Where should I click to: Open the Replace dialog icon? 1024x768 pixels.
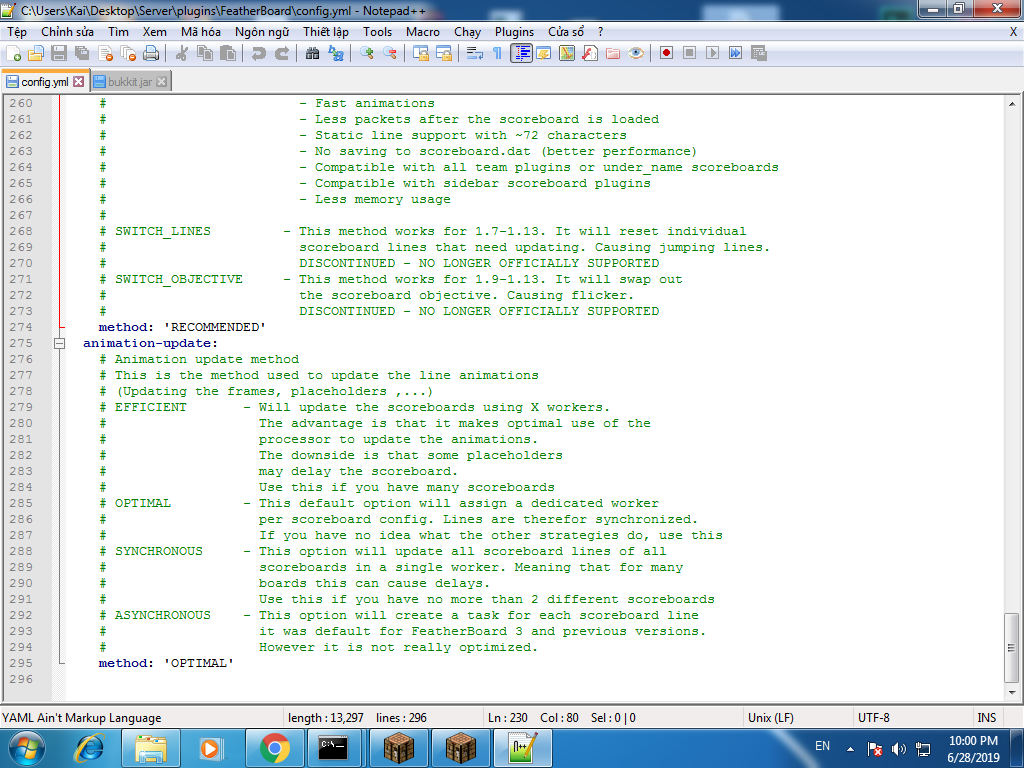point(336,54)
